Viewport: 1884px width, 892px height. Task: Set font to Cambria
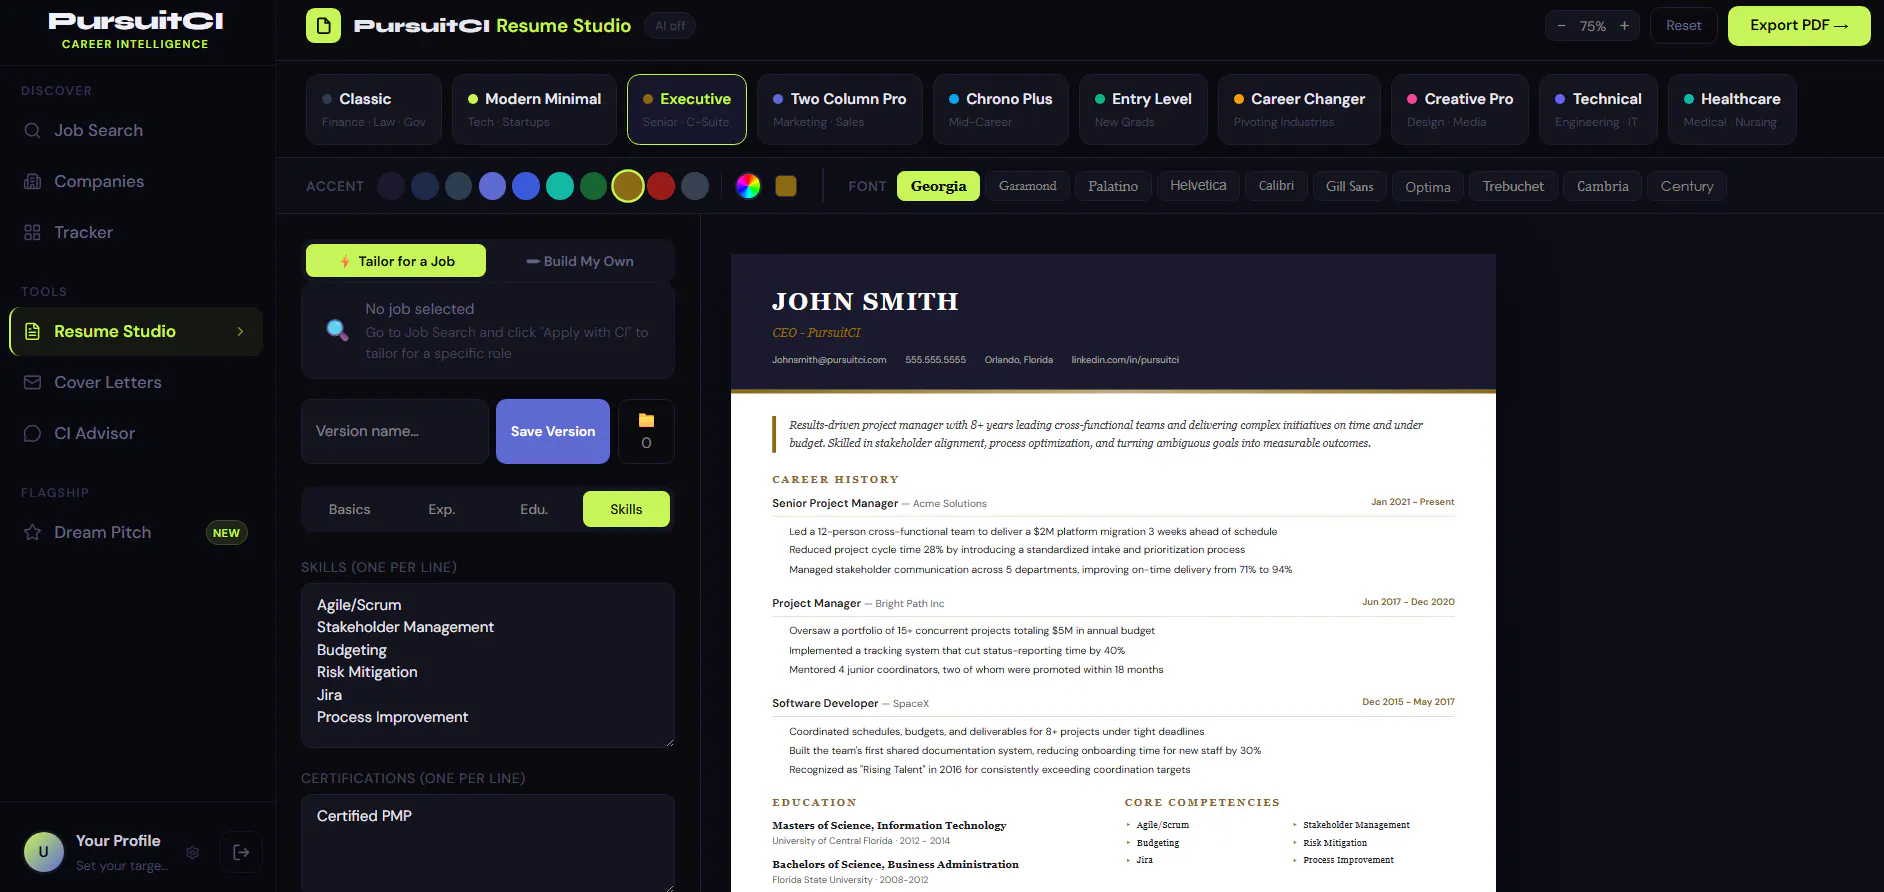click(1603, 186)
